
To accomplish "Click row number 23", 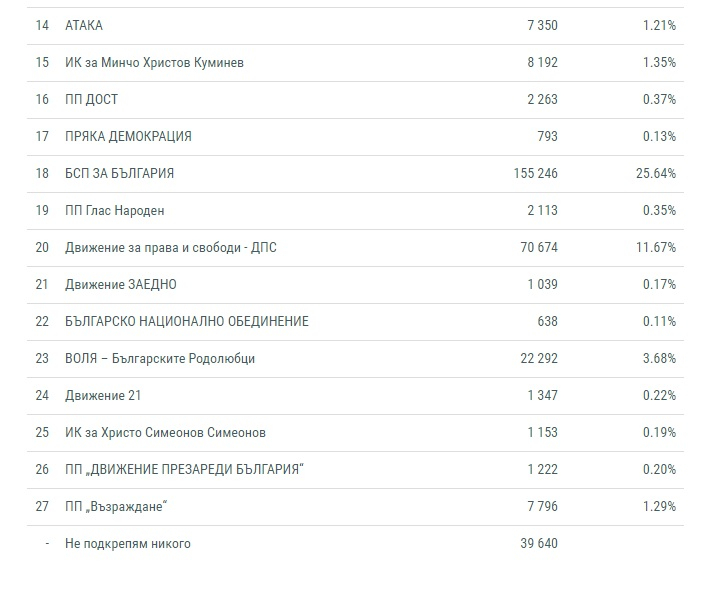I will tap(42, 358).
